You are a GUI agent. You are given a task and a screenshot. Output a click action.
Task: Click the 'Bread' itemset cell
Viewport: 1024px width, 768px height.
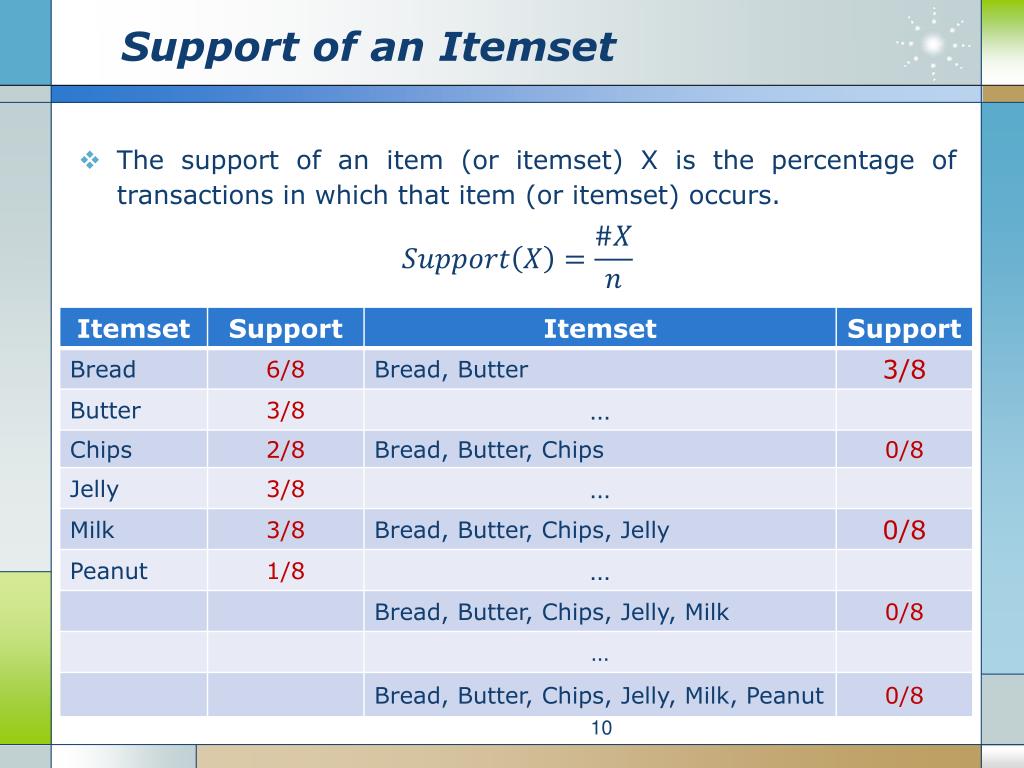(x=133, y=369)
